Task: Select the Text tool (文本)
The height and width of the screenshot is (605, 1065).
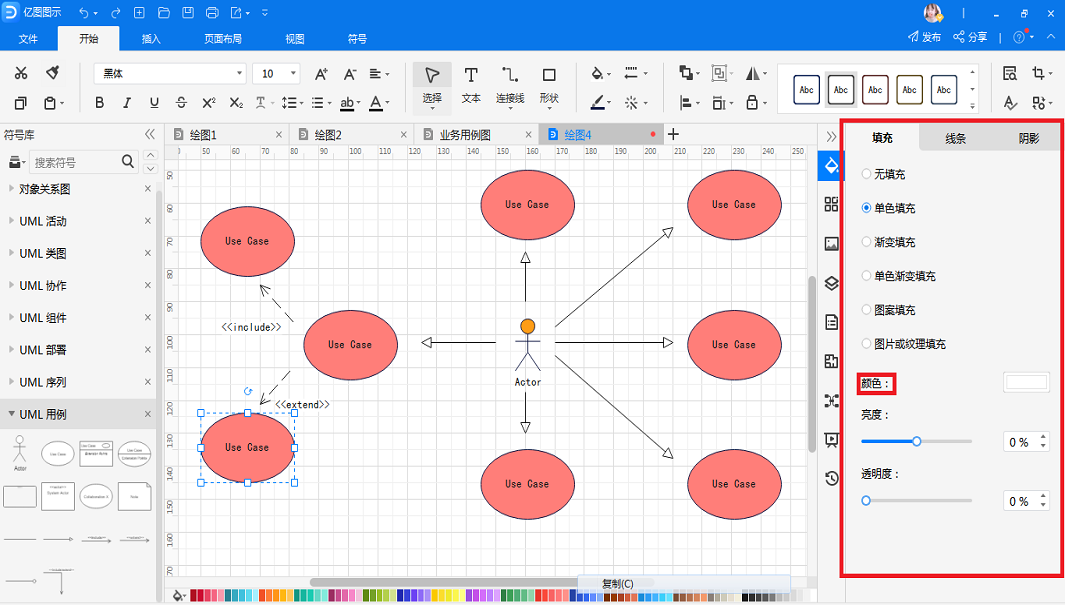Action: point(471,84)
